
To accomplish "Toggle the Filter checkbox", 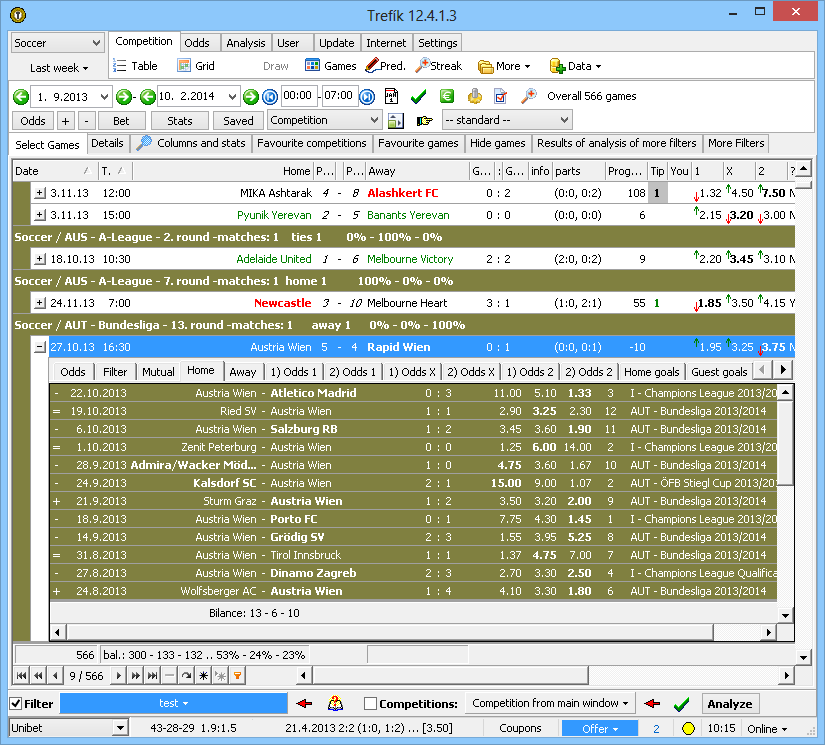I will click(17, 704).
